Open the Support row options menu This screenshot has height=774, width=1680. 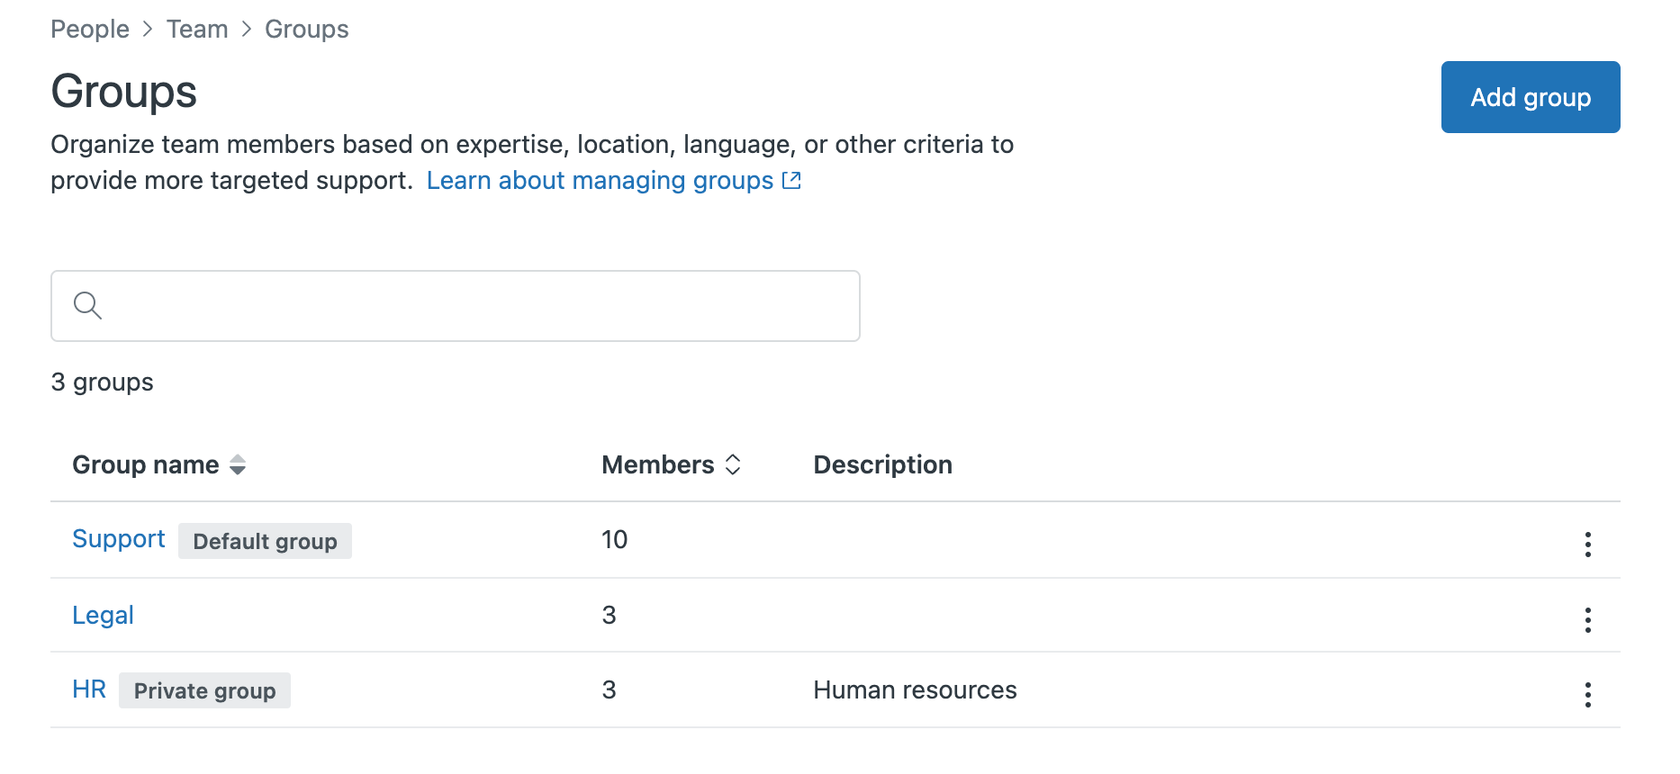(1587, 544)
